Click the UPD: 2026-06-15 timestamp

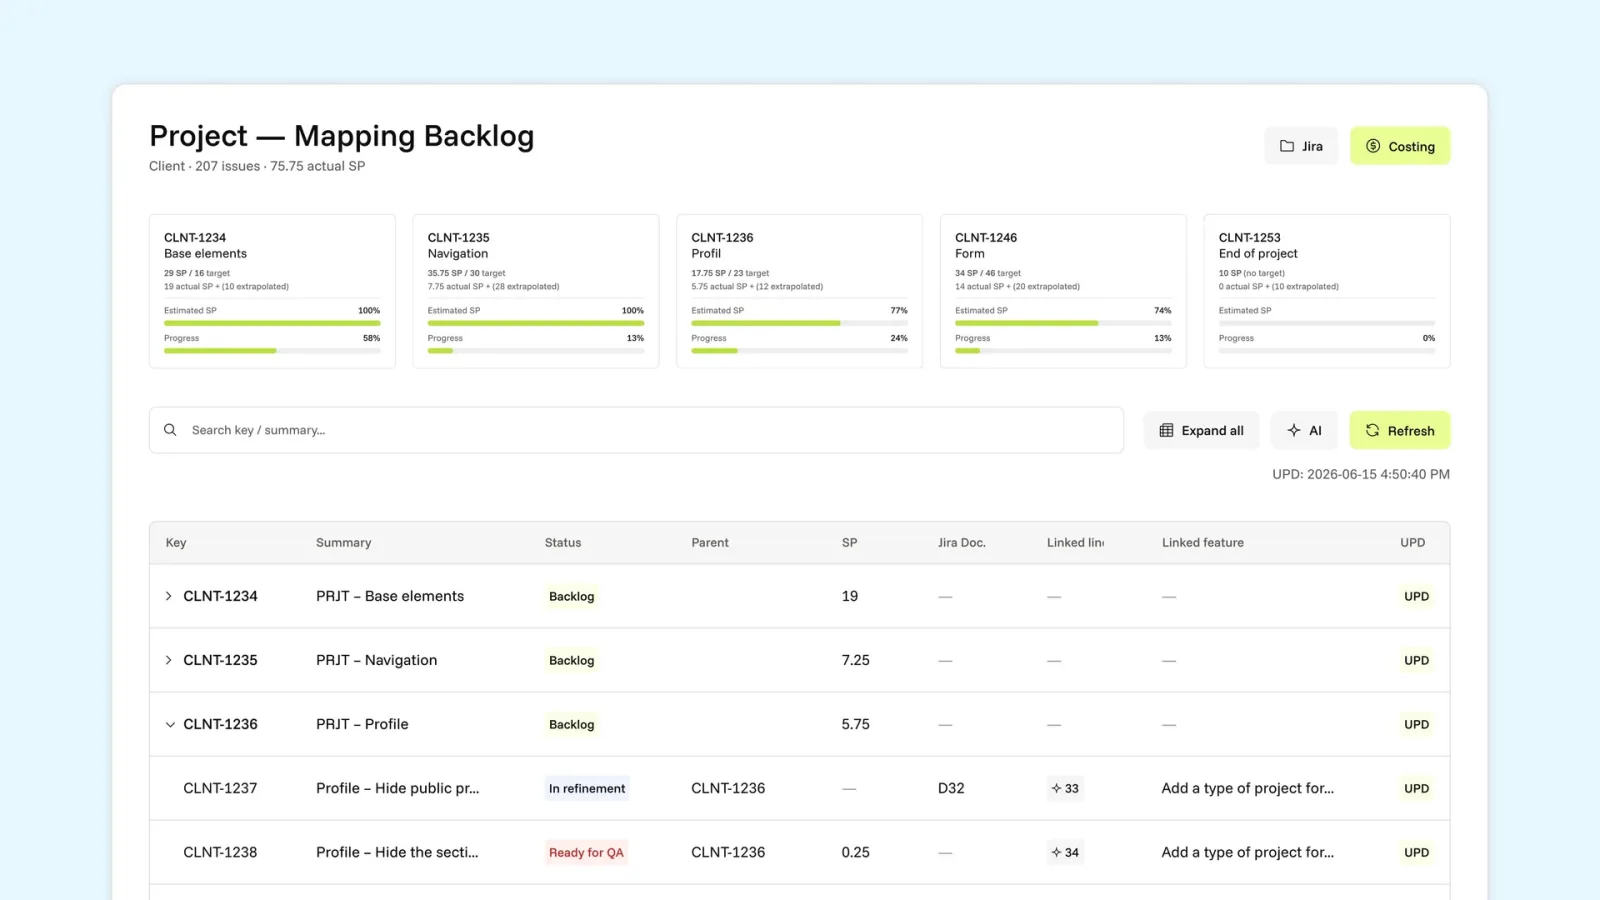tap(1361, 474)
